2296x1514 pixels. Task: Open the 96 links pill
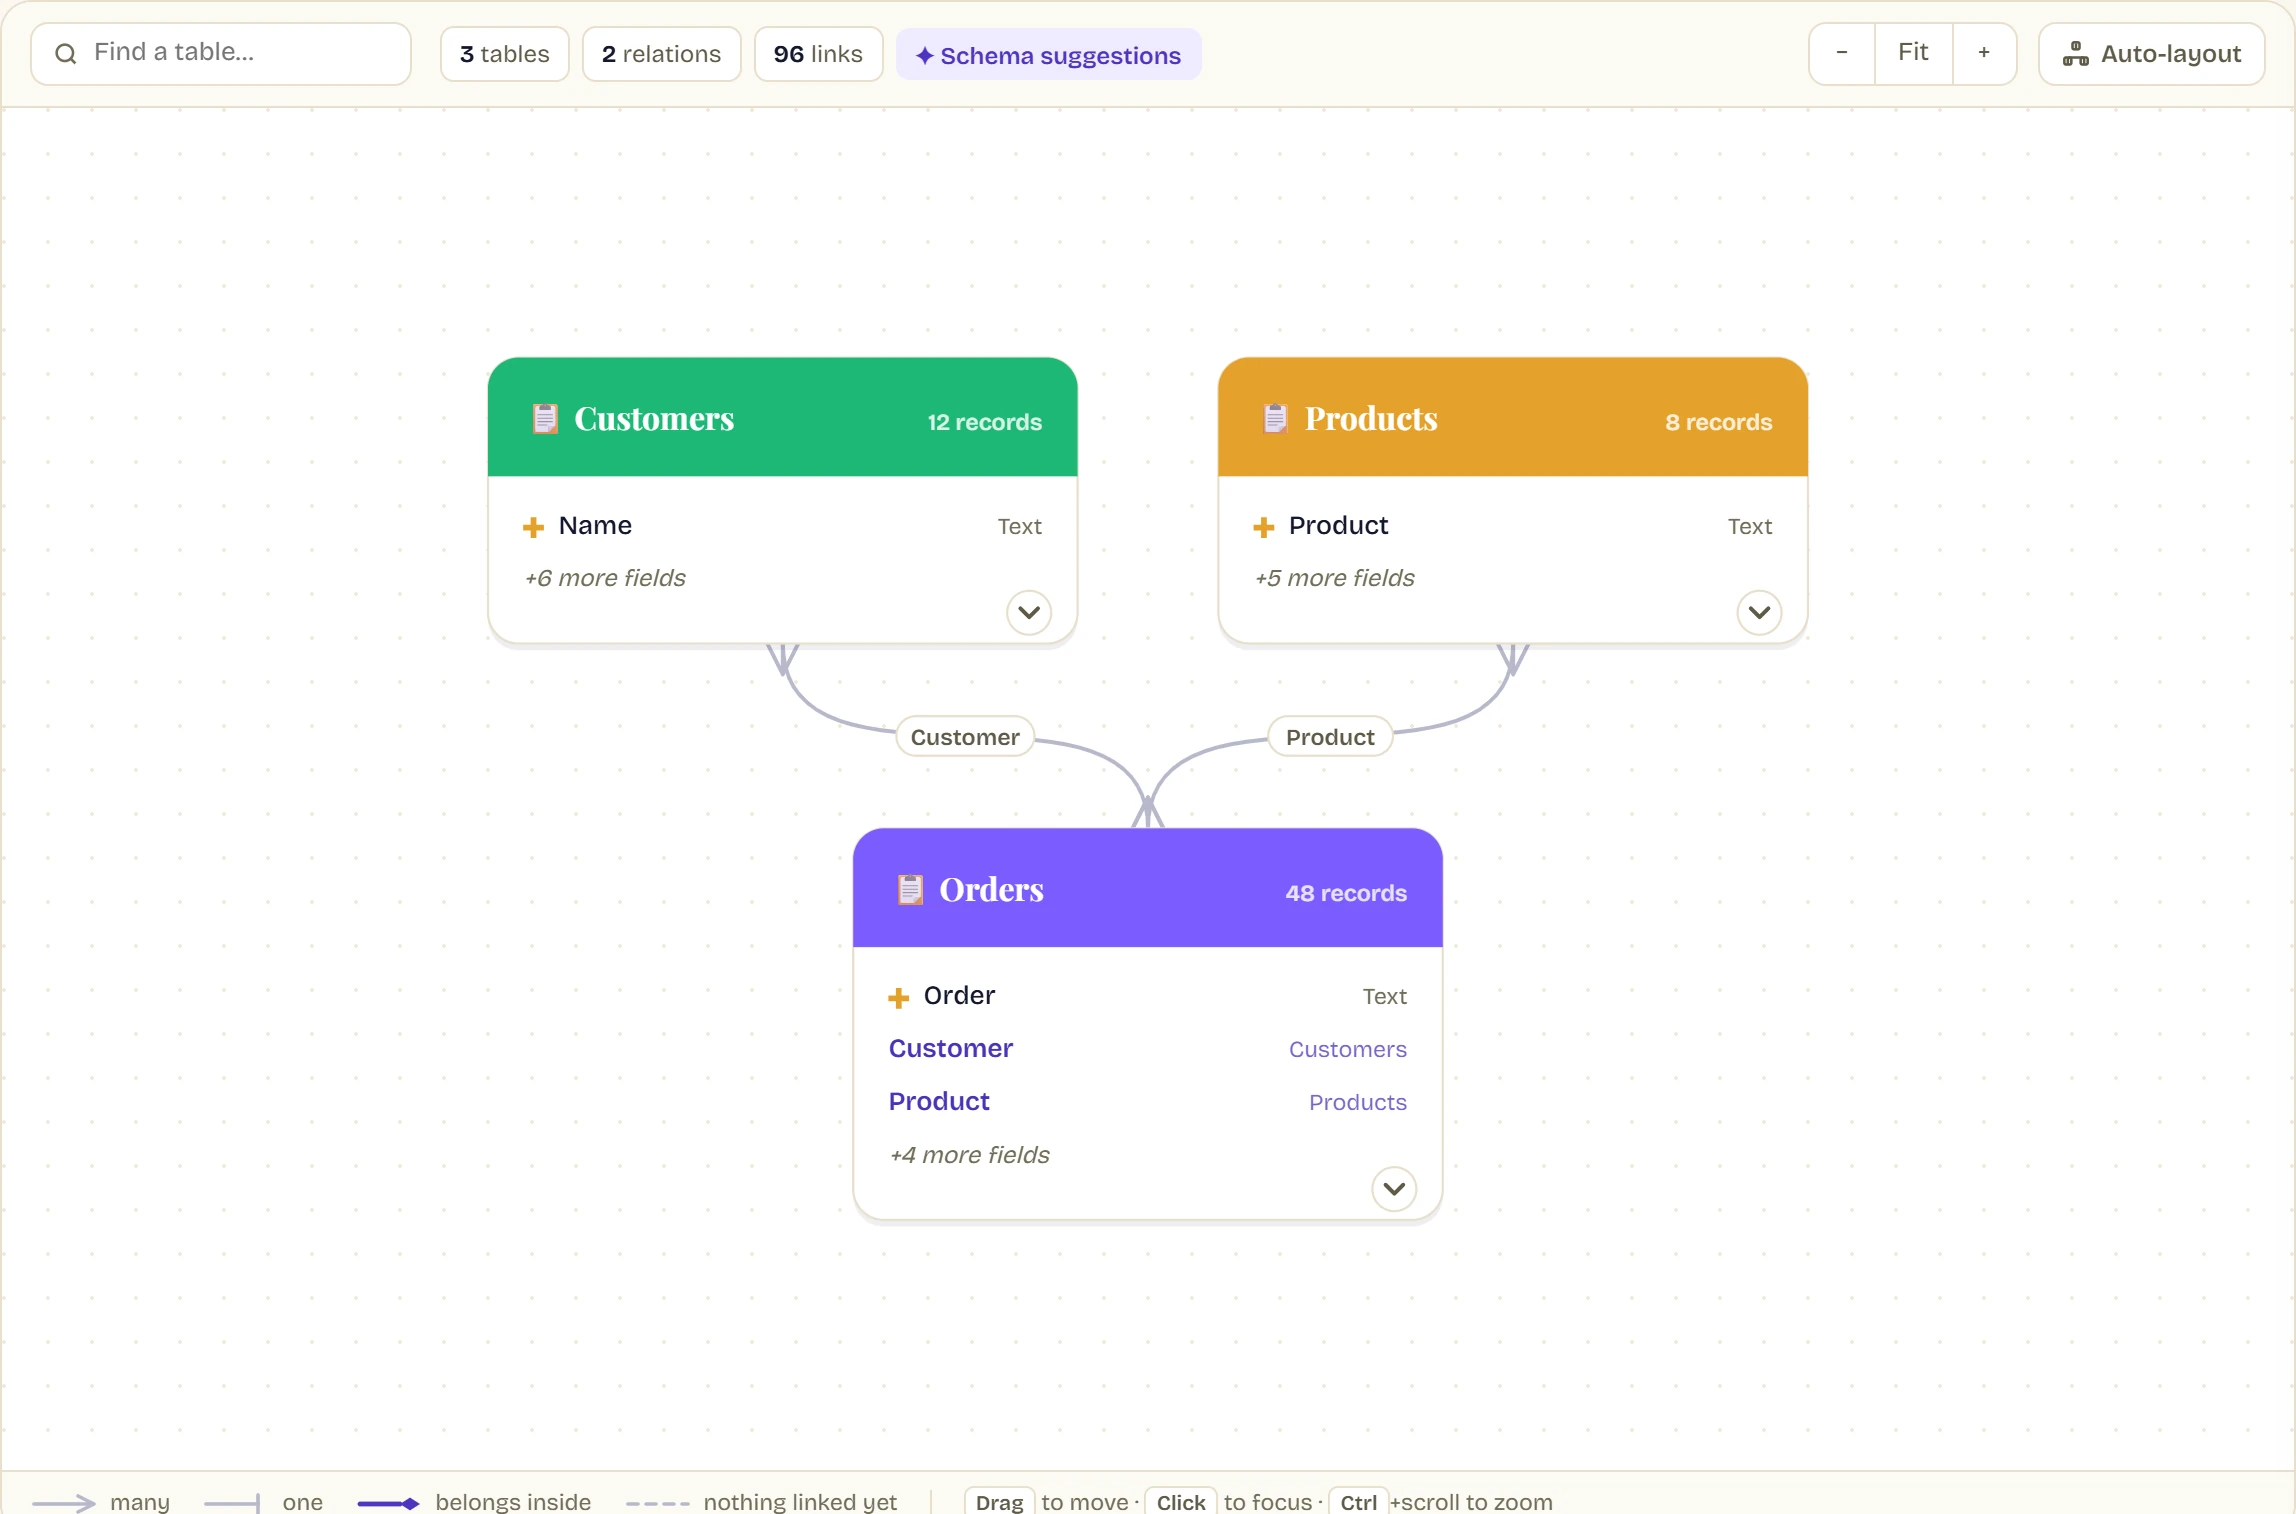coord(818,54)
